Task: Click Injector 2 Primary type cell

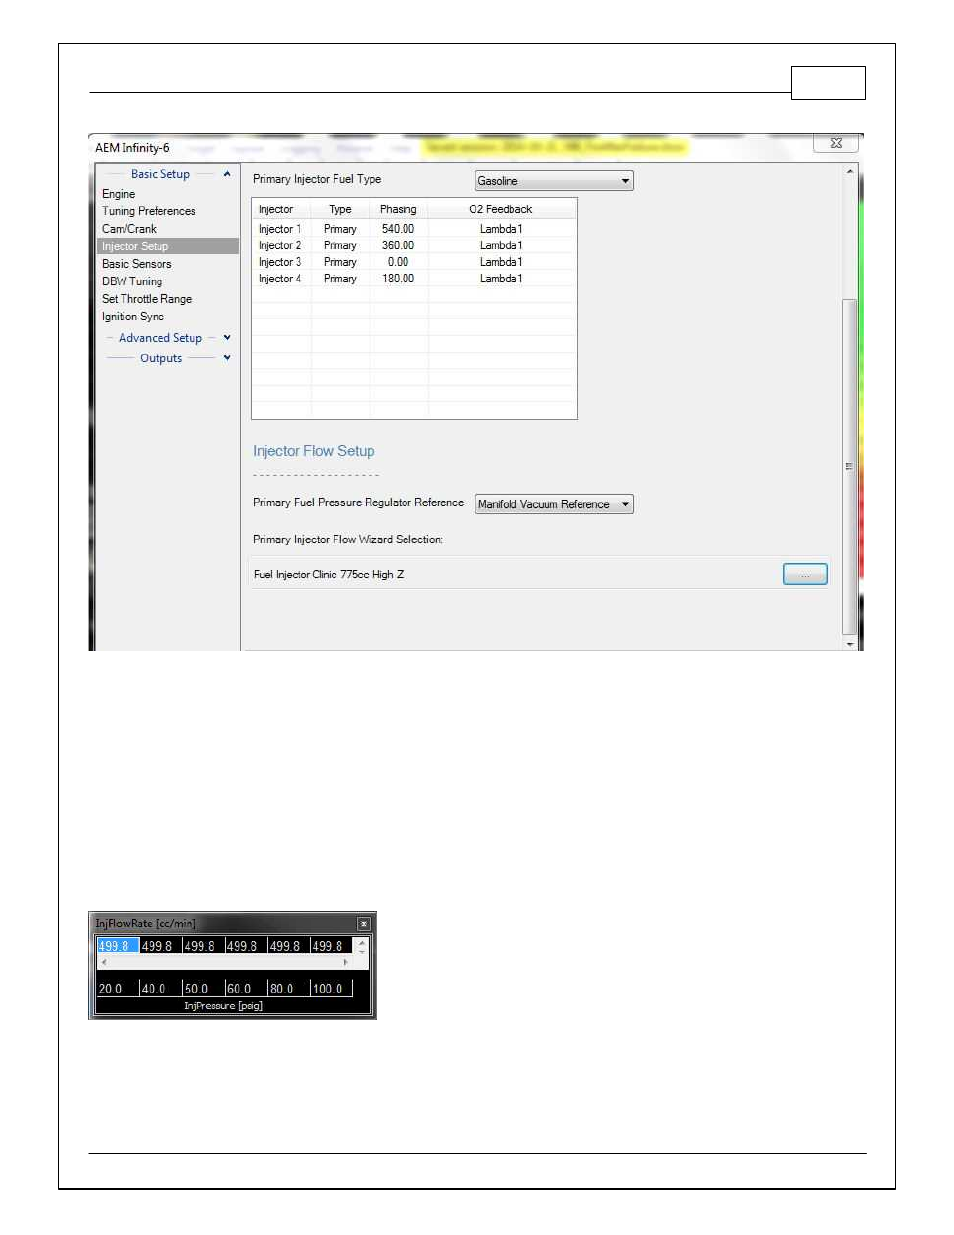Action: [340, 245]
